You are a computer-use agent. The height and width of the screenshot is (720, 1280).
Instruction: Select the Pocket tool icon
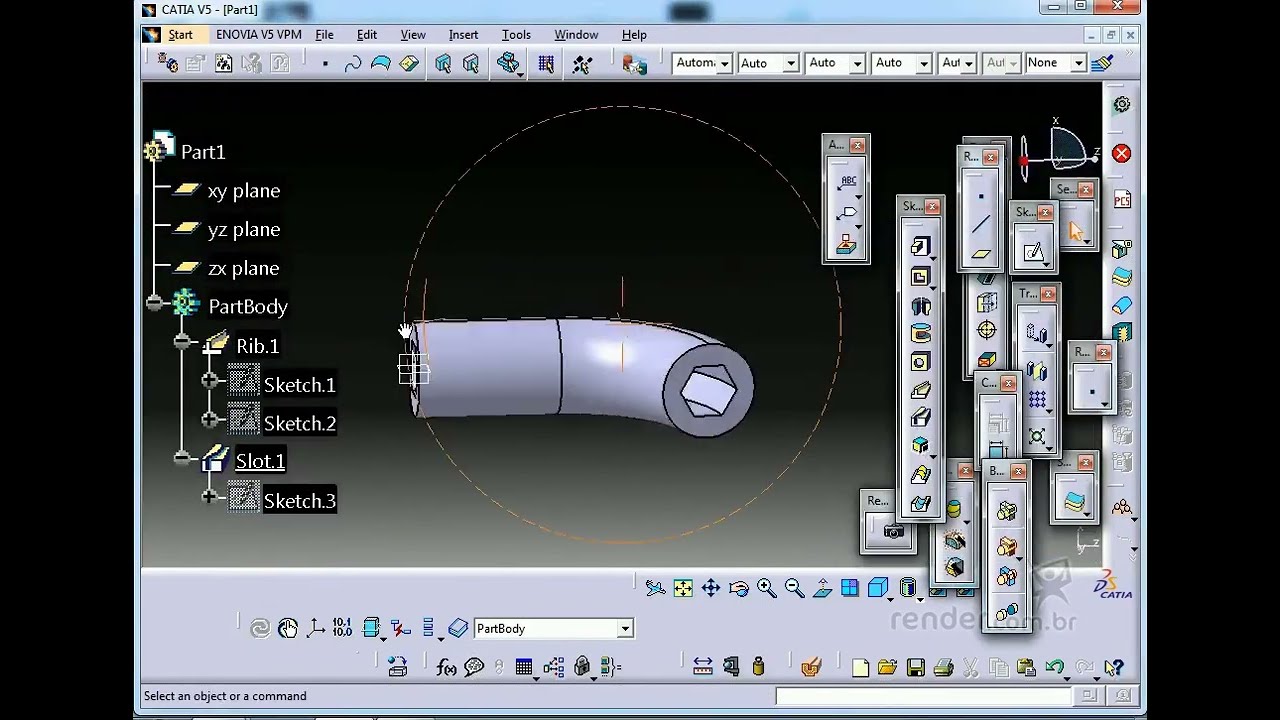pos(921,276)
